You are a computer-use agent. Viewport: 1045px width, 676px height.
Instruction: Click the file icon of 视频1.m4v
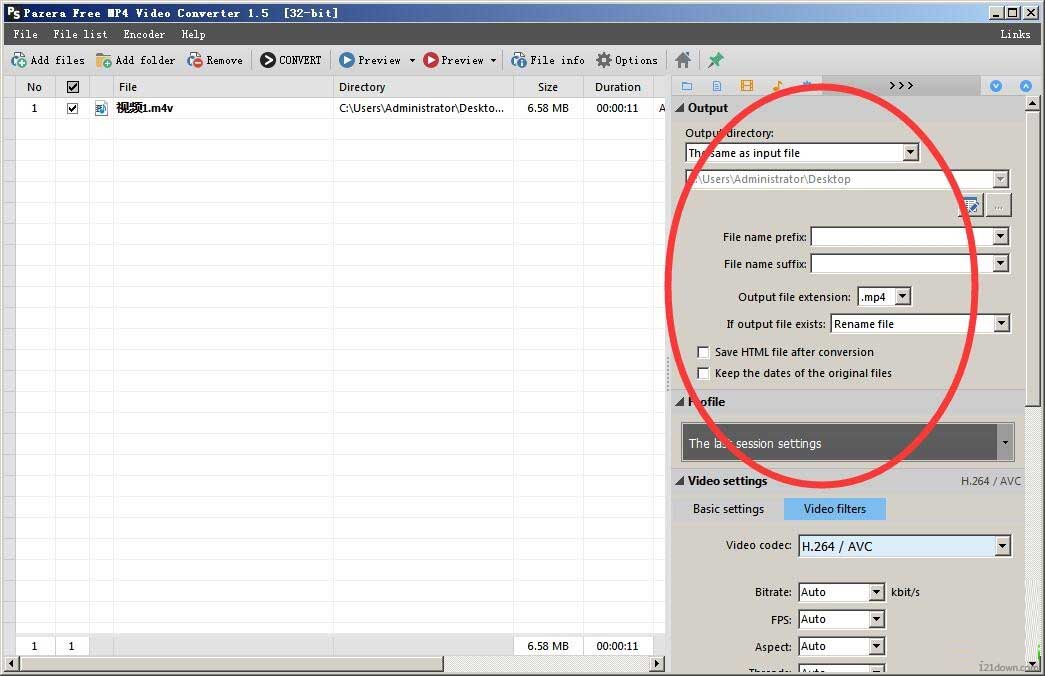coord(101,109)
